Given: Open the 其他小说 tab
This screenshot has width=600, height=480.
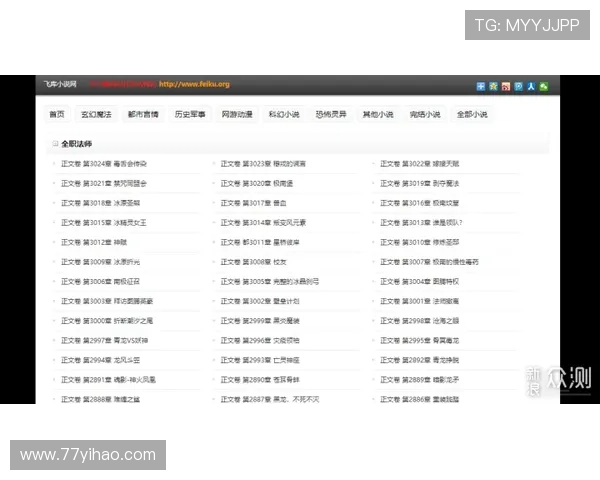Looking at the screenshot, I should pos(378,114).
